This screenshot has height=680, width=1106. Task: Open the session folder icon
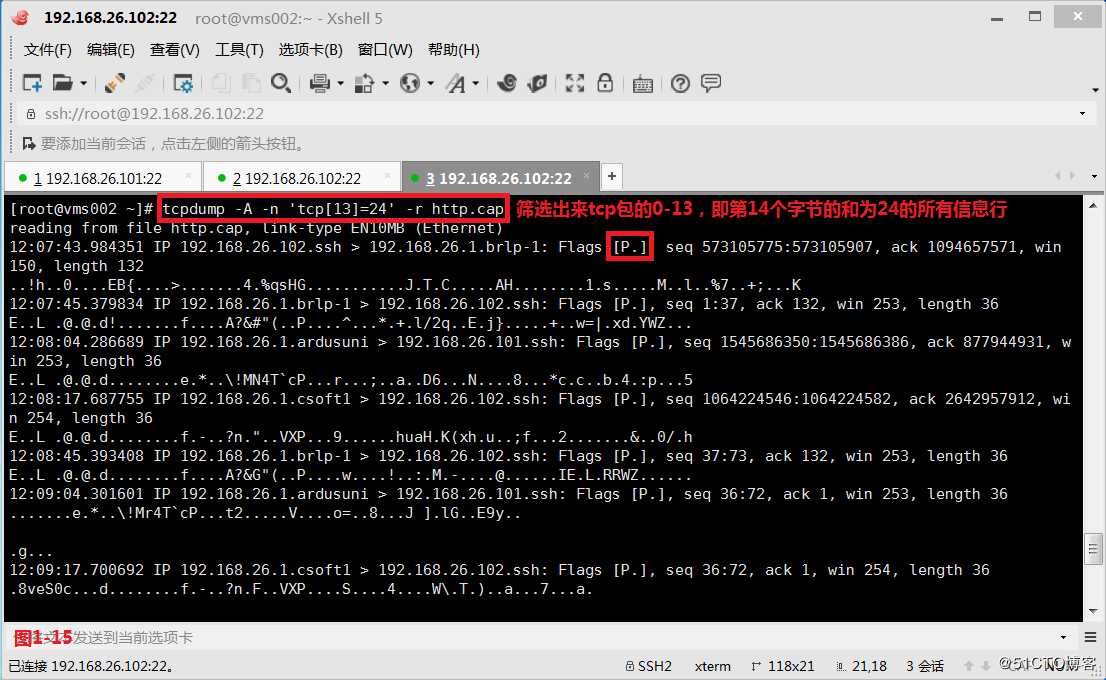pyautogui.click(x=62, y=83)
